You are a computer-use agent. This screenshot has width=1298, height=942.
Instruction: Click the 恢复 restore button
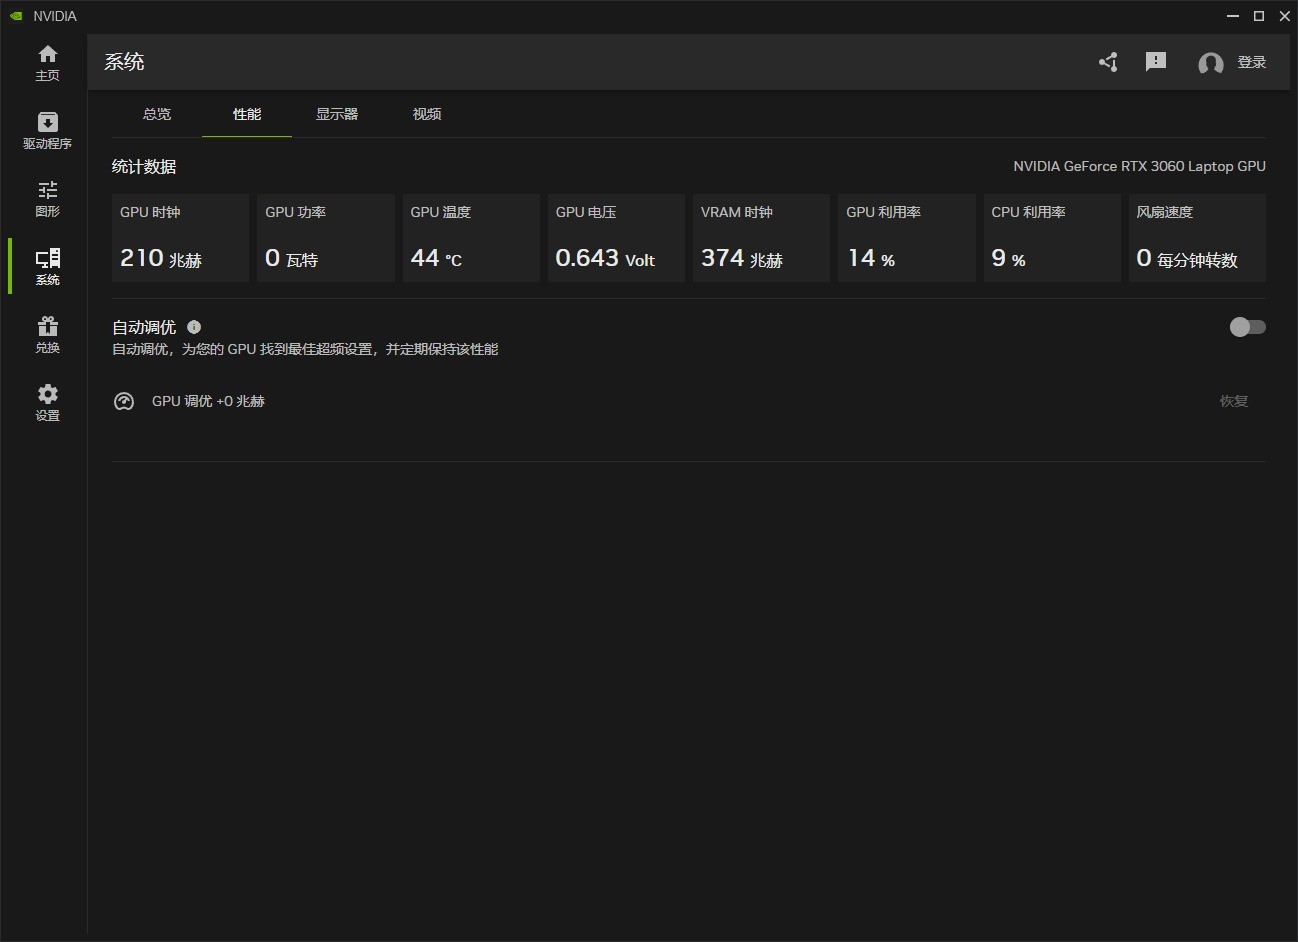(x=1234, y=401)
